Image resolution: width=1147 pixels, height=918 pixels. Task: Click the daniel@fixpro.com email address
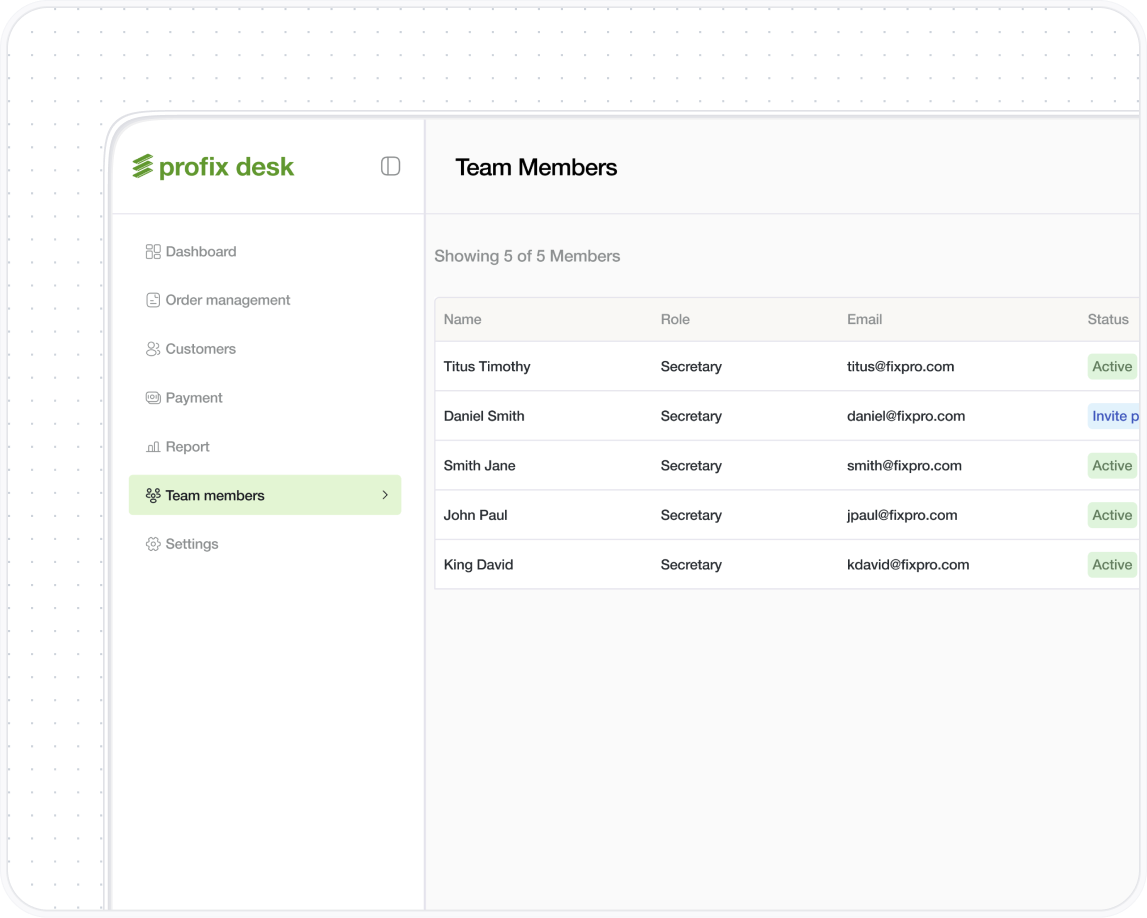pyautogui.click(x=905, y=416)
